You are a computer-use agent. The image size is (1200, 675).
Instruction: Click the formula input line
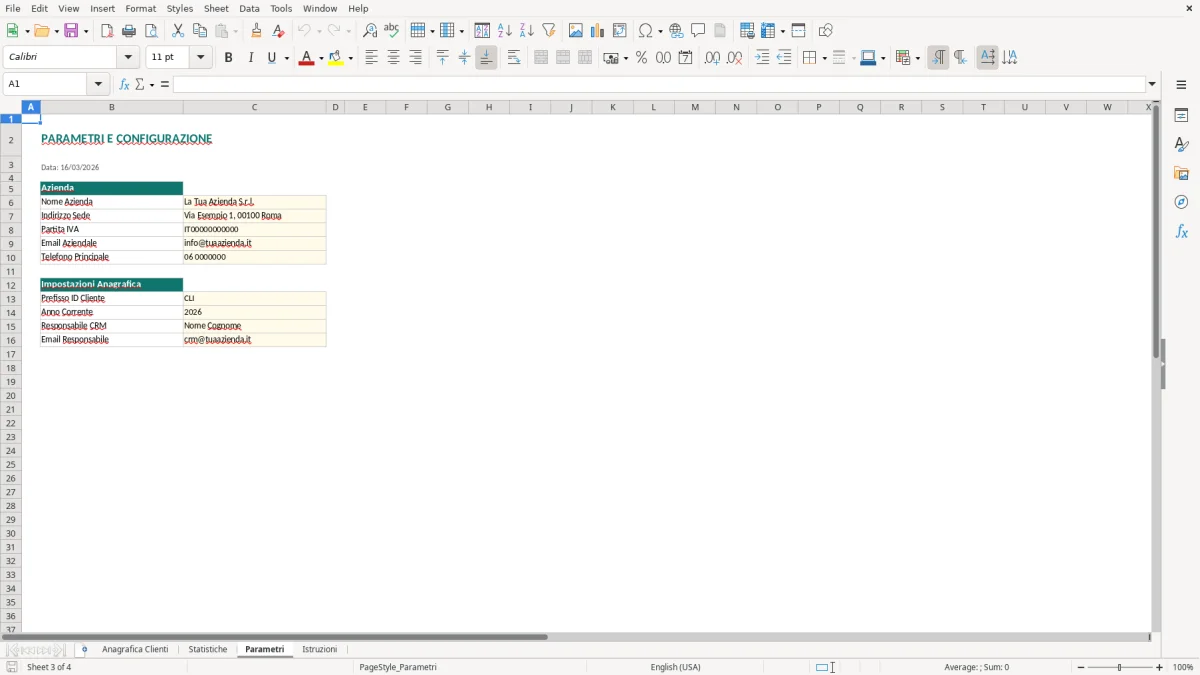659,84
